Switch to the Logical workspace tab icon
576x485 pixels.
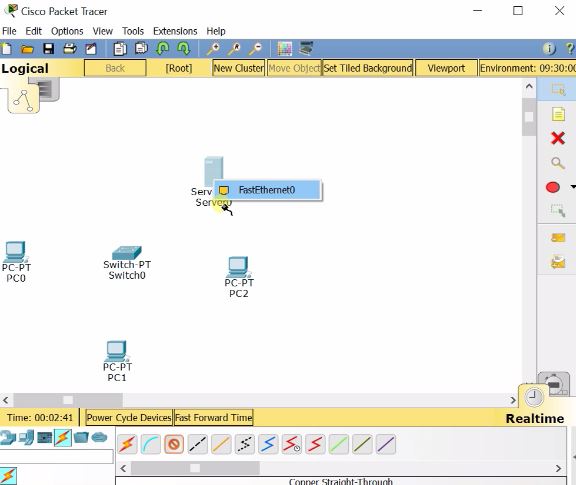click(x=23, y=100)
